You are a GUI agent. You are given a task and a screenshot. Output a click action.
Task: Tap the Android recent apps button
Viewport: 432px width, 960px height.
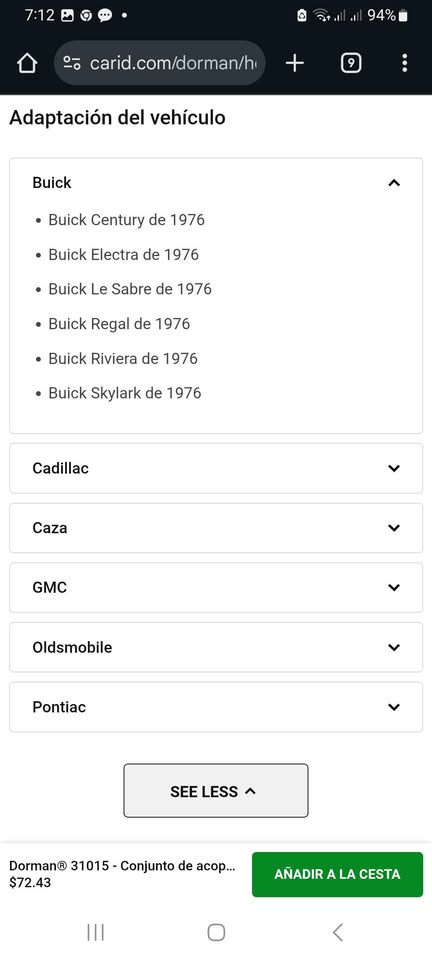[95, 932]
